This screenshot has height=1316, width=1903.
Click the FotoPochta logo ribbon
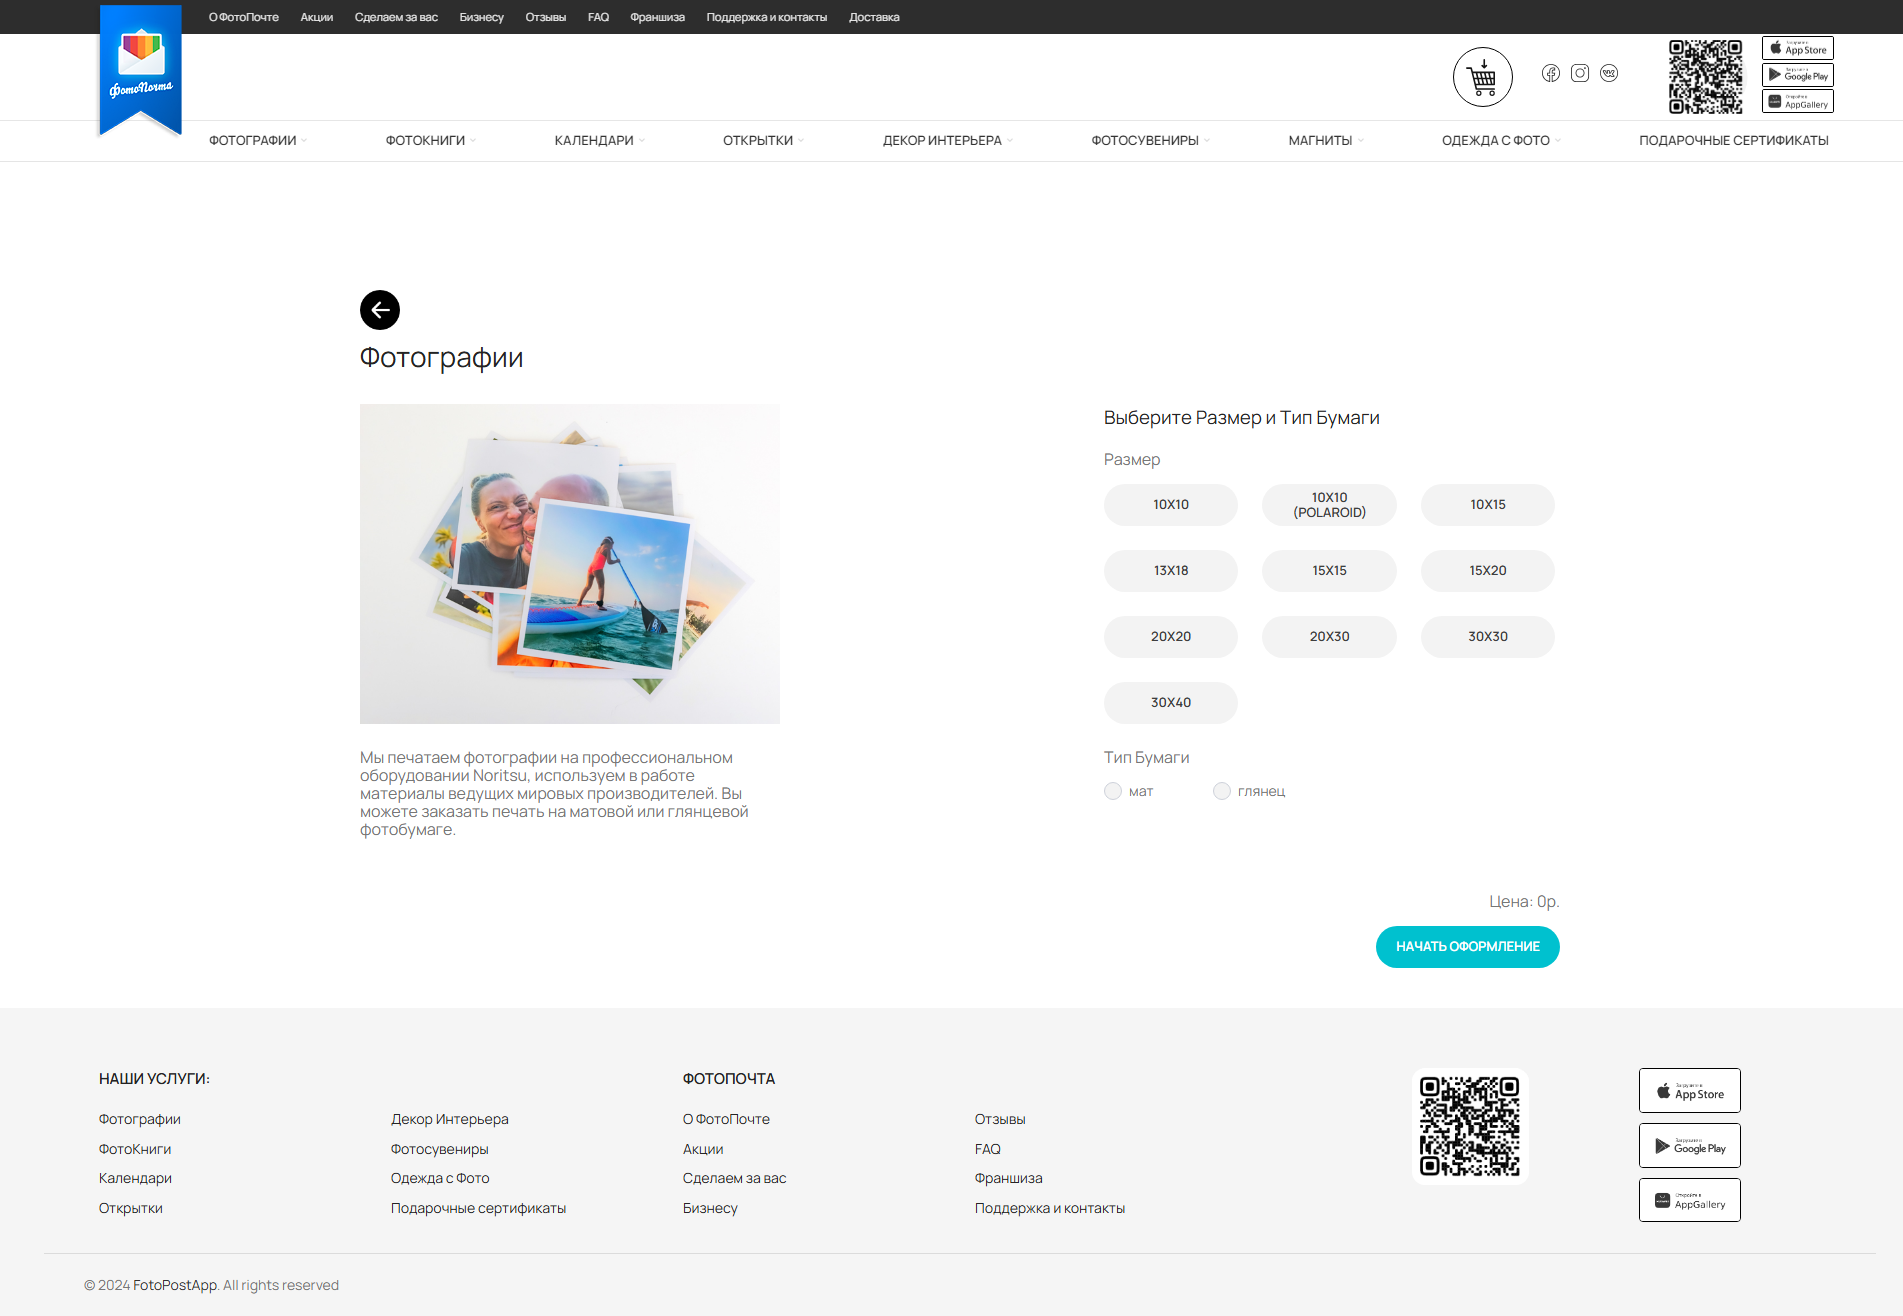(141, 69)
